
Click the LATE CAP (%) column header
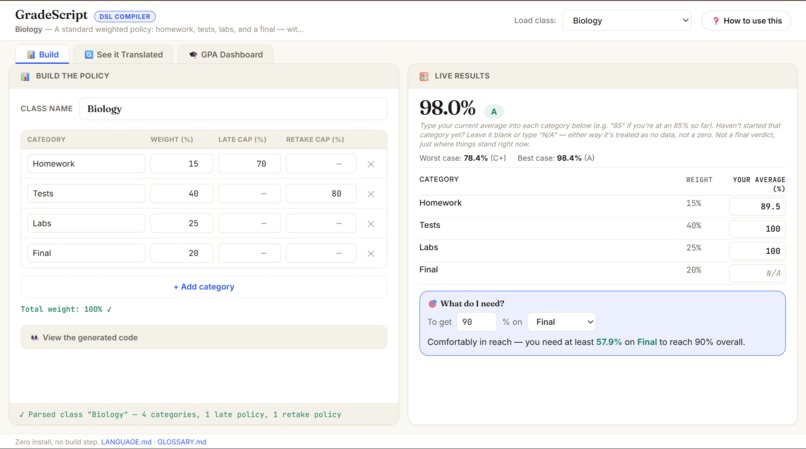pyautogui.click(x=242, y=139)
